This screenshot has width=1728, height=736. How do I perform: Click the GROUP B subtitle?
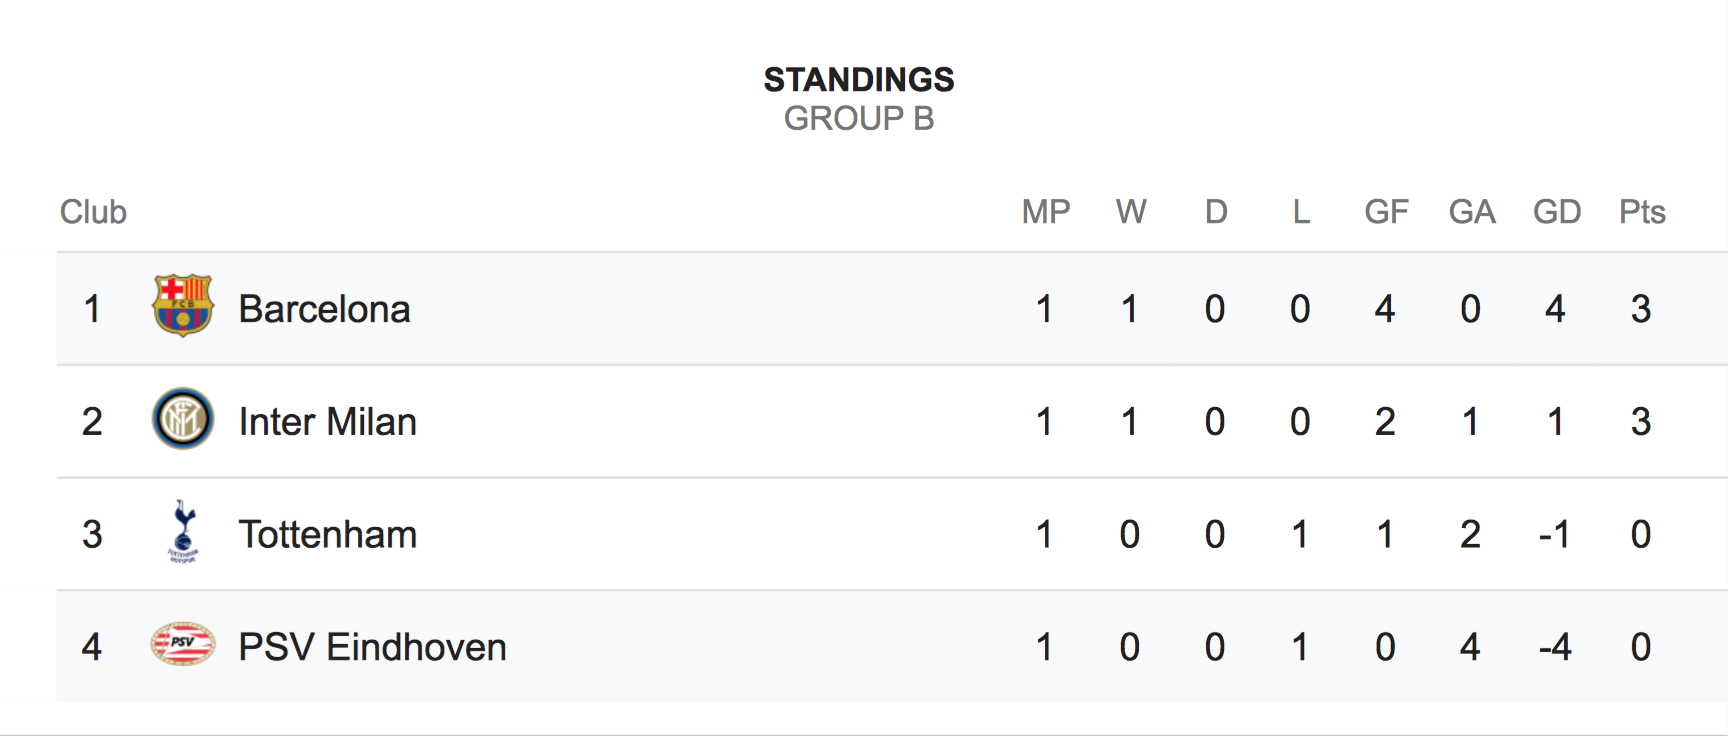[x=859, y=119]
